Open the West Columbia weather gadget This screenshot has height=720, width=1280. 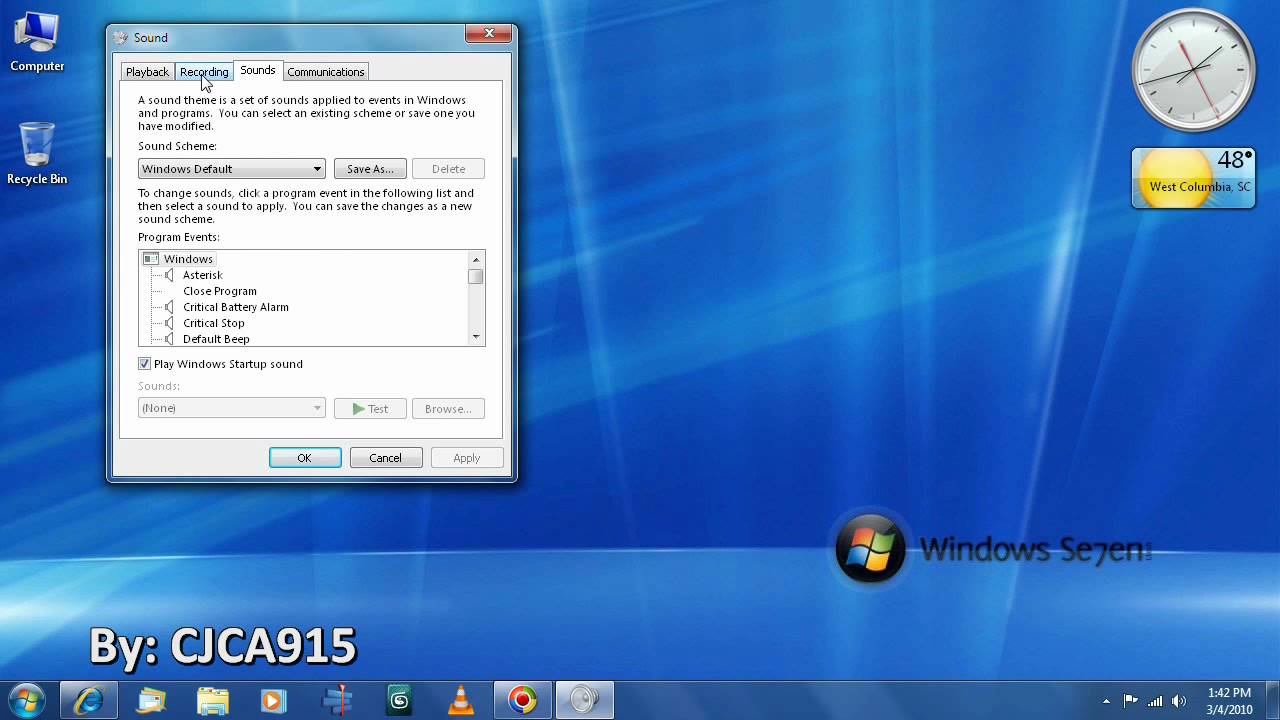pos(1193,178)
